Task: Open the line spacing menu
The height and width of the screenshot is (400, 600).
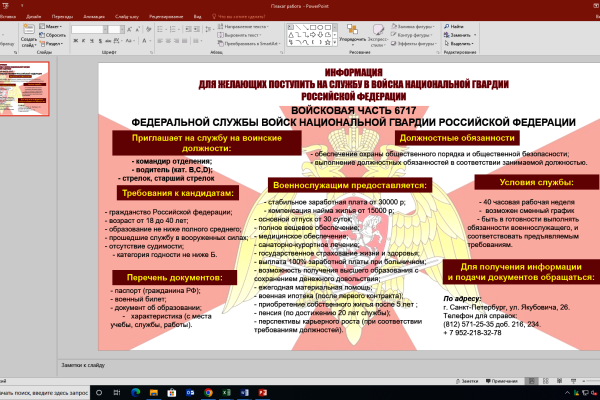Action: pos(208,29)
